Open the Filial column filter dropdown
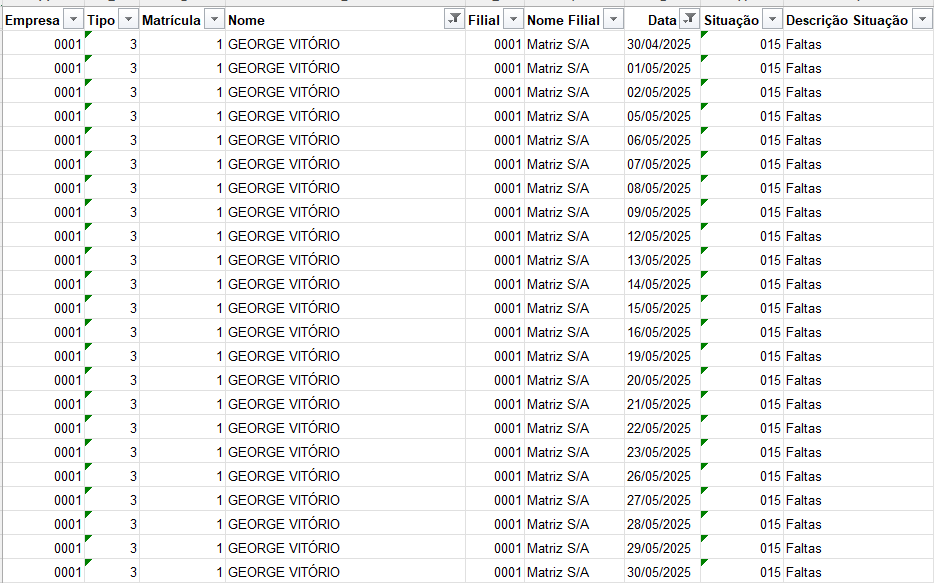This screenshot has width=934, height=583. [513, 20]
